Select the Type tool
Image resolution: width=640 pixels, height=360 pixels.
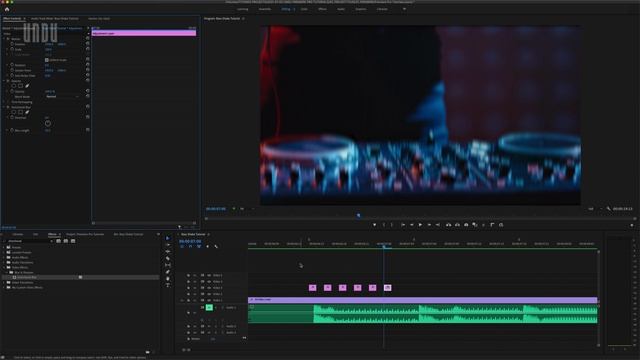[x=168, y=285]
